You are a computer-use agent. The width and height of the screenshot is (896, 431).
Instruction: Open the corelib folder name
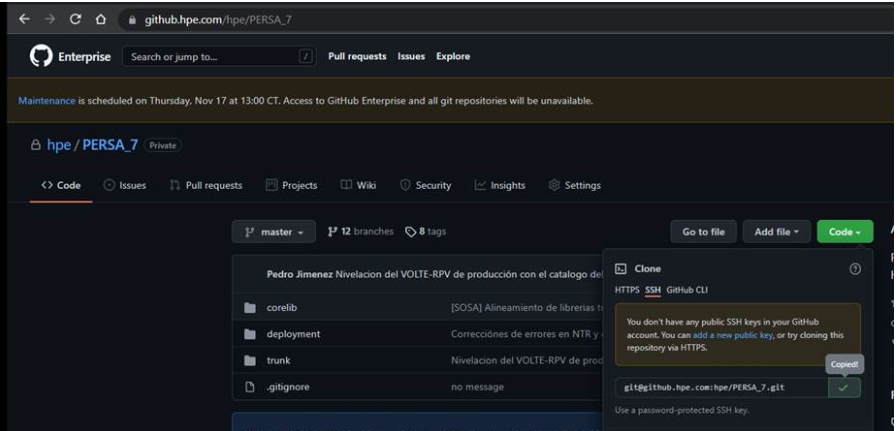coord(282,308)
